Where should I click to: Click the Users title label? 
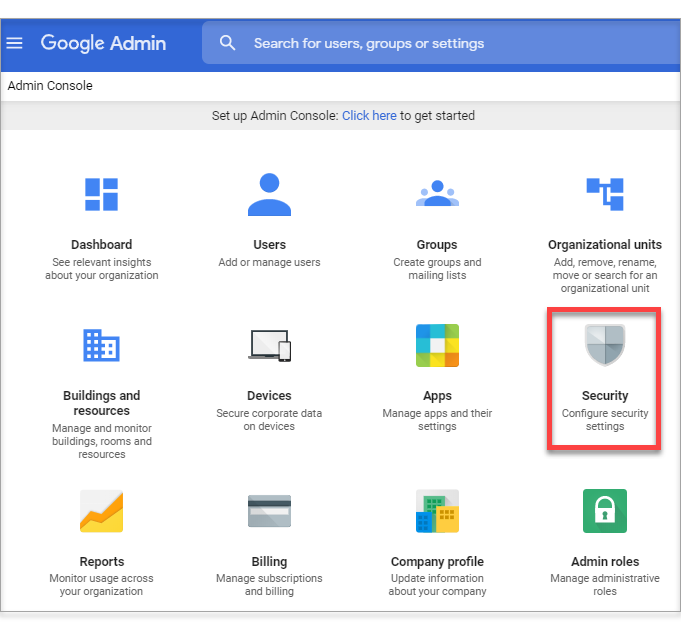[x=269, y=245]
